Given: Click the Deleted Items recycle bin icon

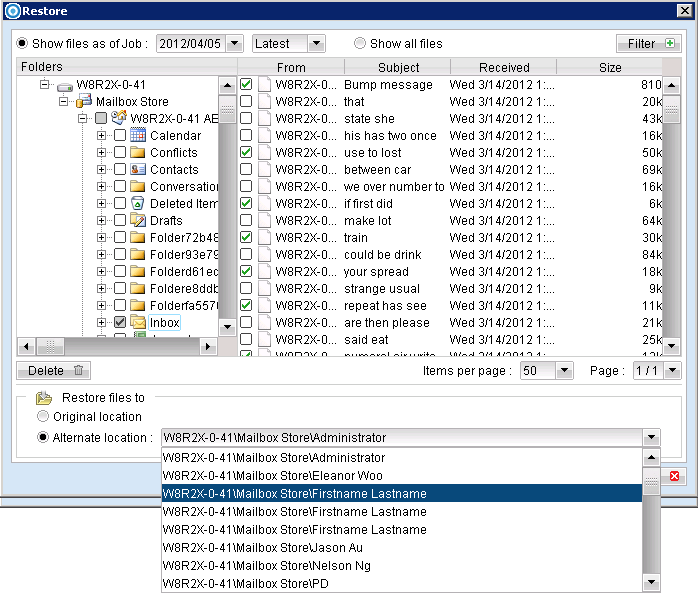Looking at the screenshot, I should pyautogui.click(x=138, y=204).
